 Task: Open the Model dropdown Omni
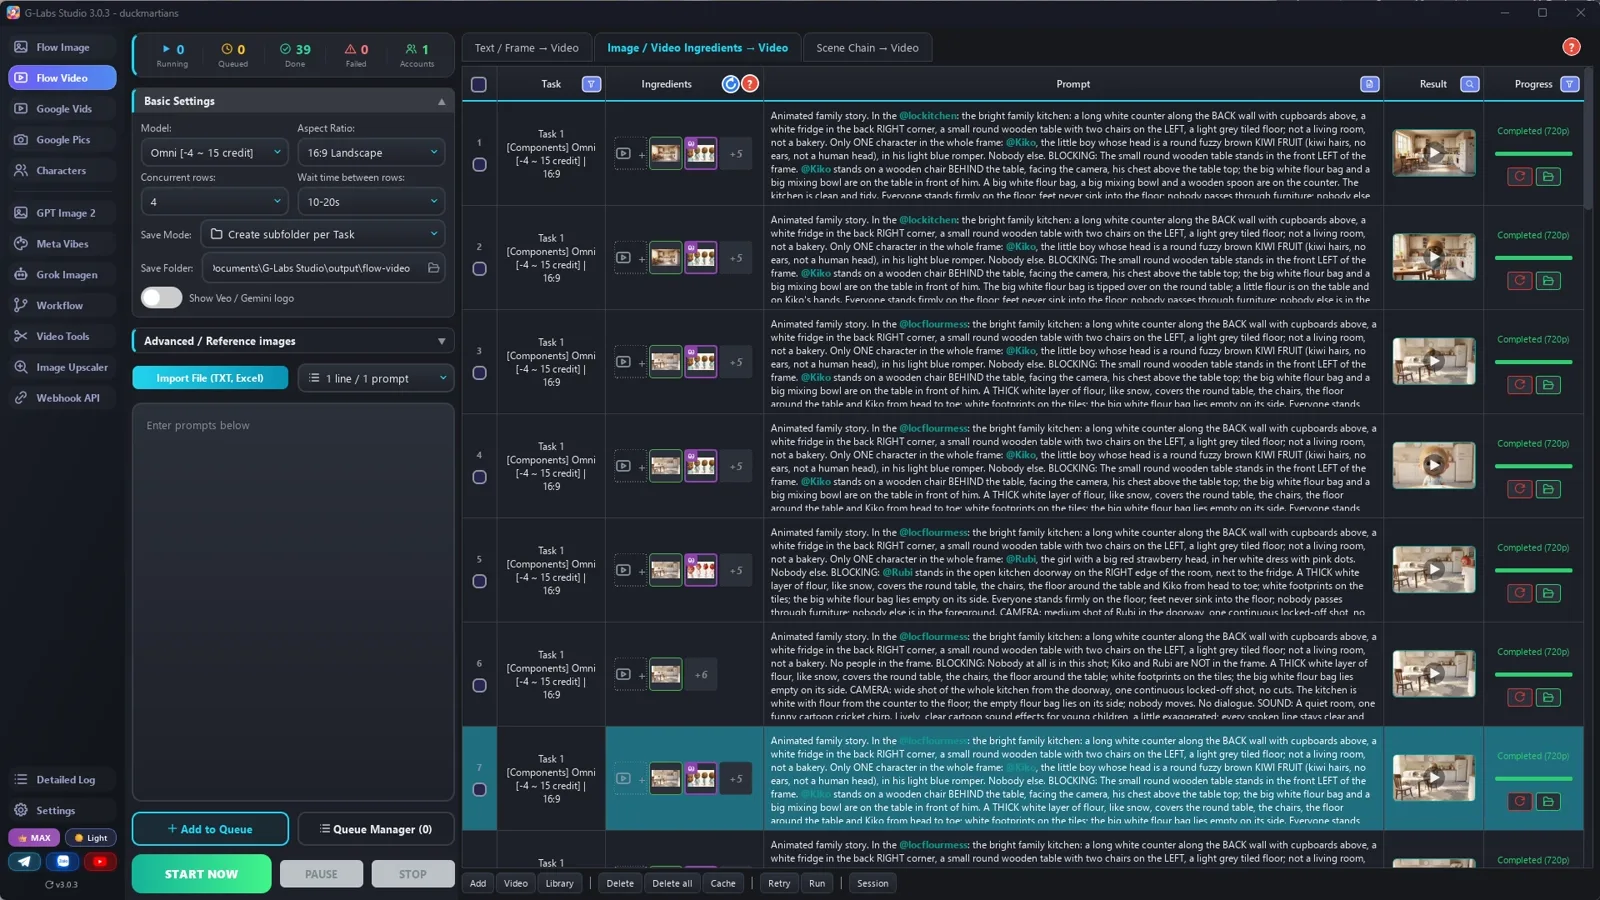pos(214,152)
